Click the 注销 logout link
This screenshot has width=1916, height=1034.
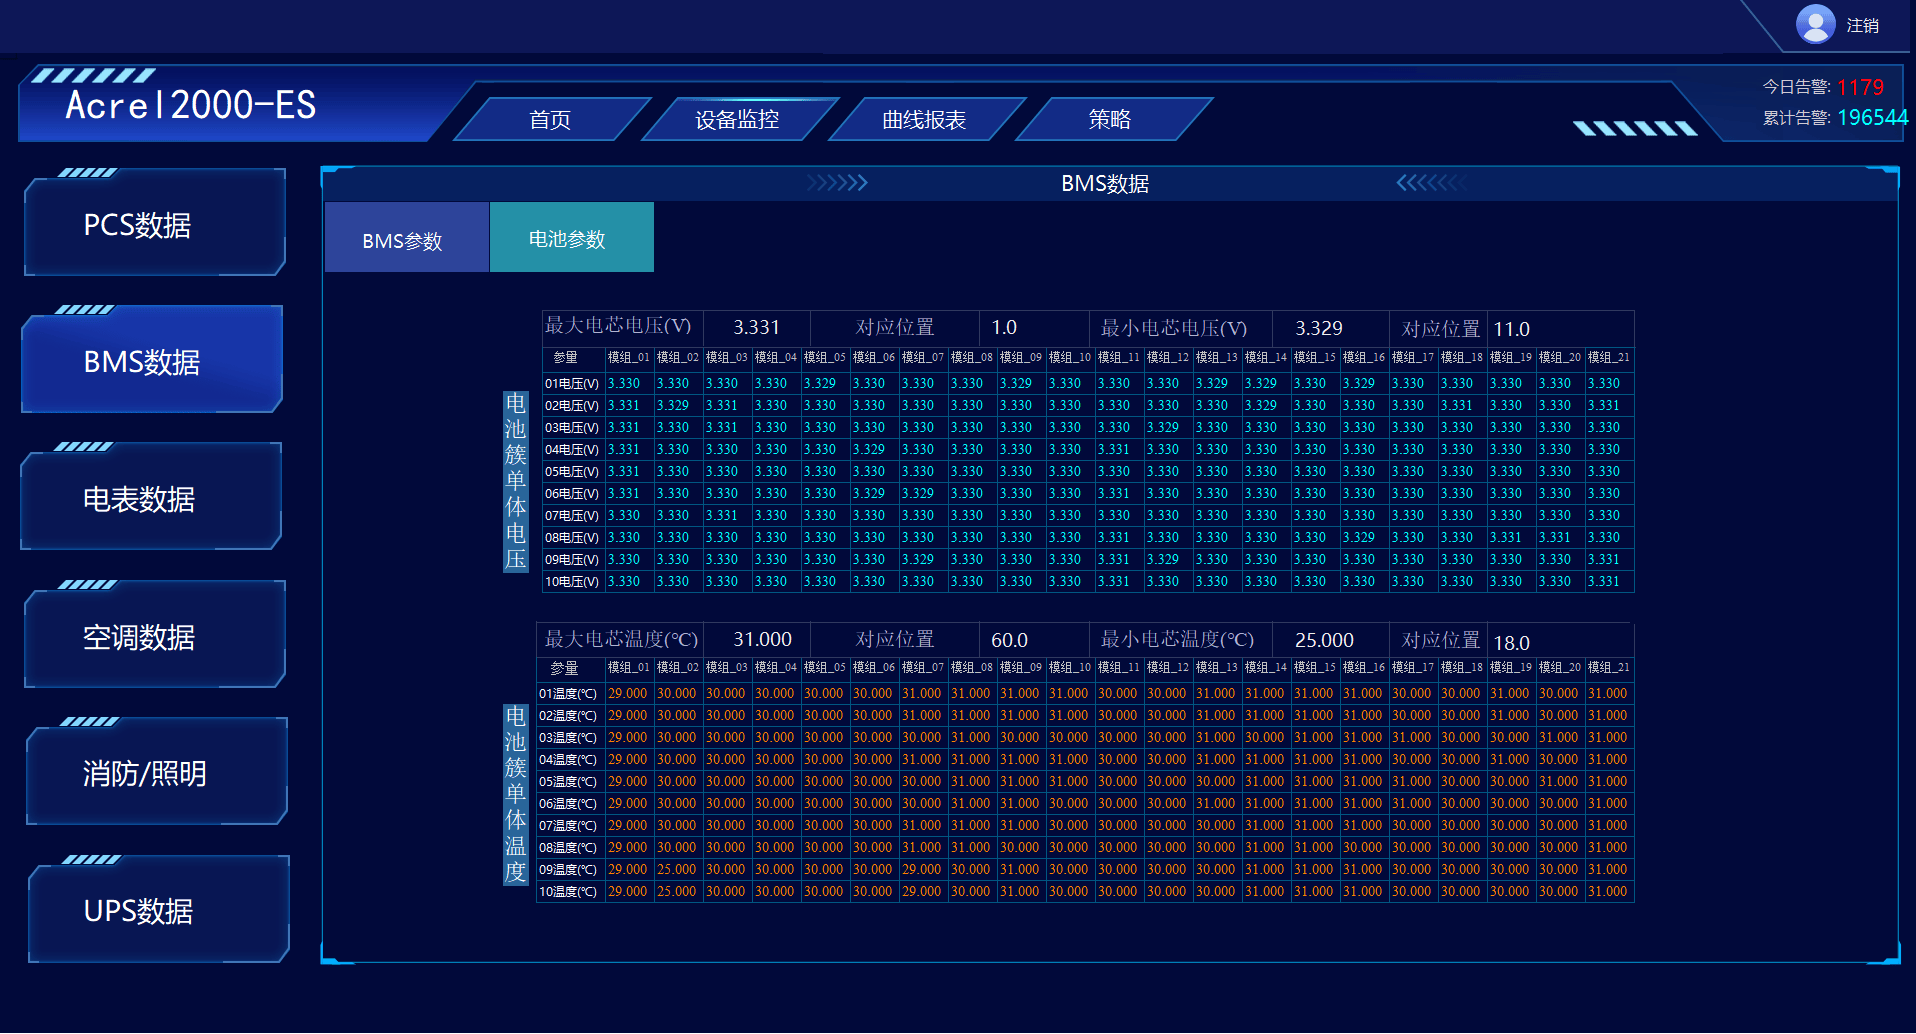[x=1862, y=26]
